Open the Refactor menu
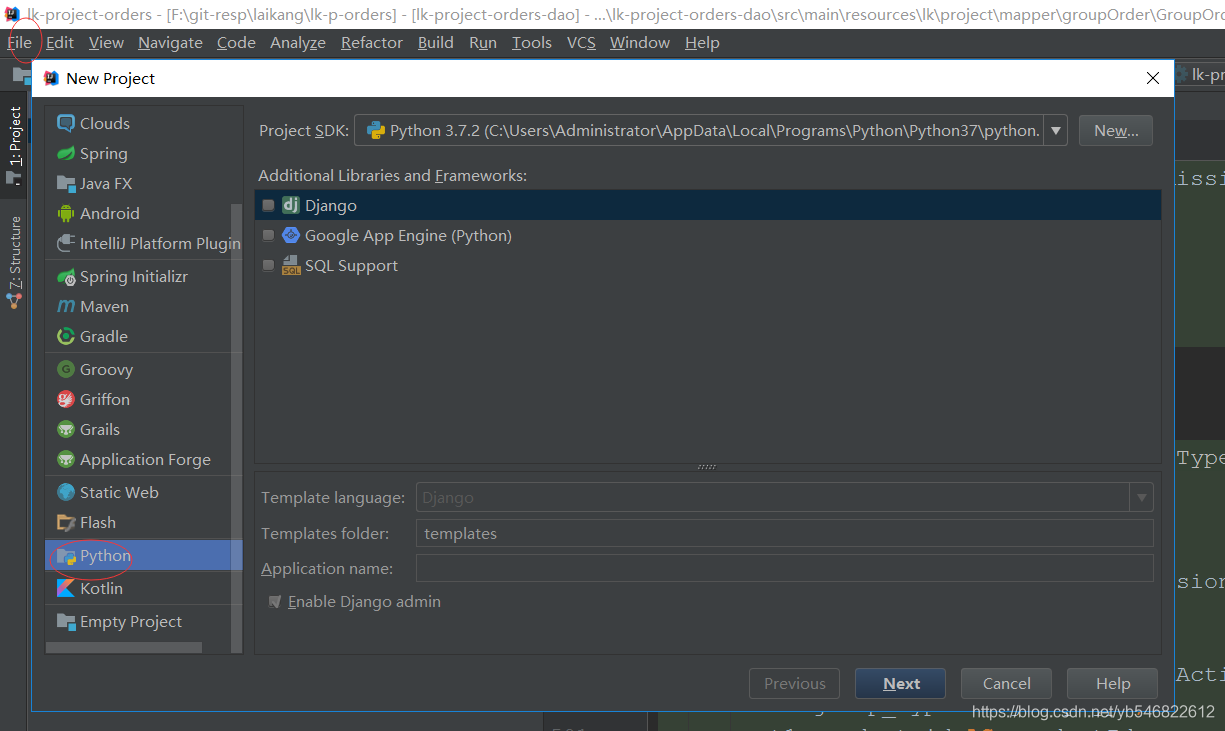Image resolution: width=1225 pixels, height=731 pixels. (372, 43)
